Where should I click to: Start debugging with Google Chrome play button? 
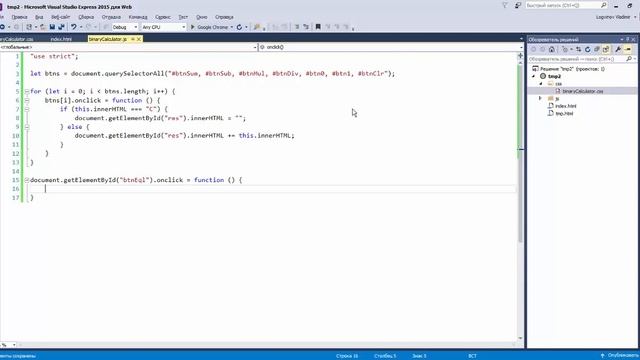[x=193, y=27]
